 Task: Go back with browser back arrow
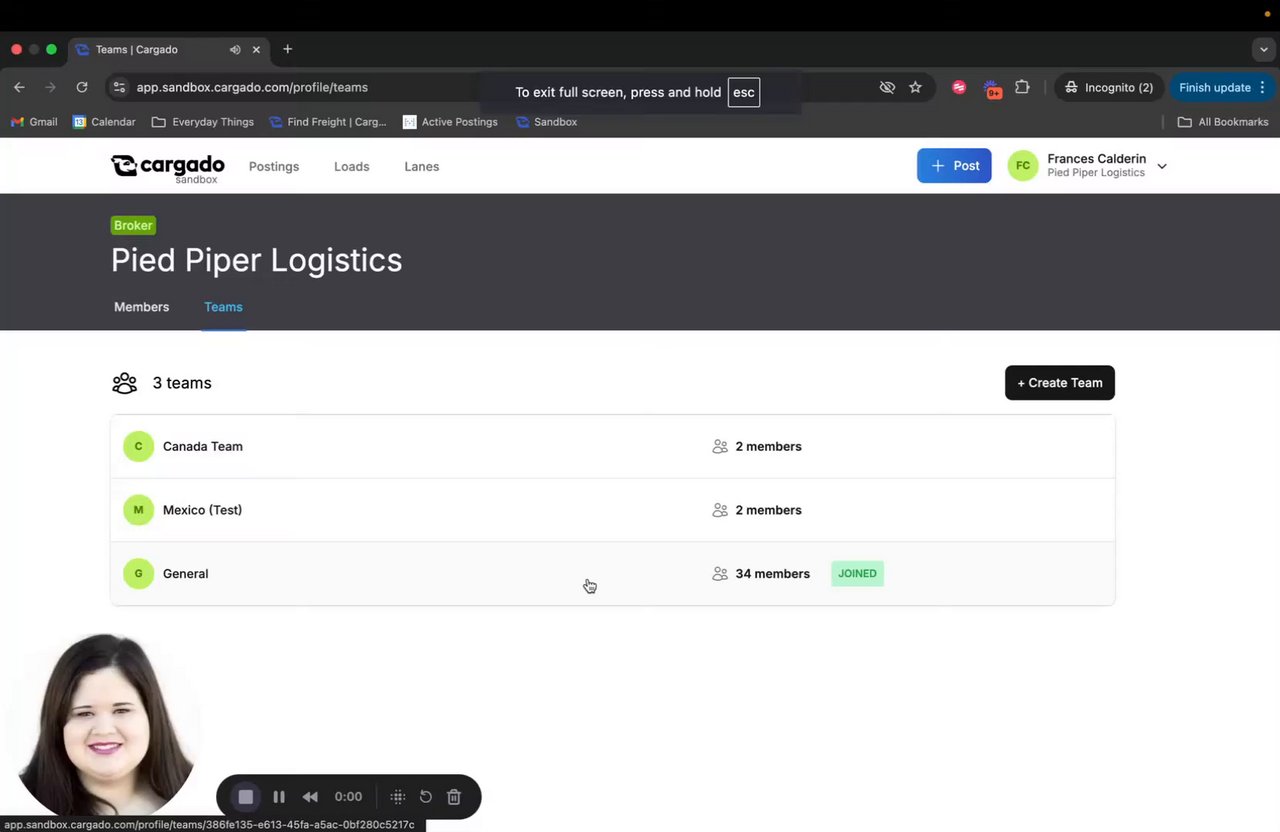click(19, 87)
